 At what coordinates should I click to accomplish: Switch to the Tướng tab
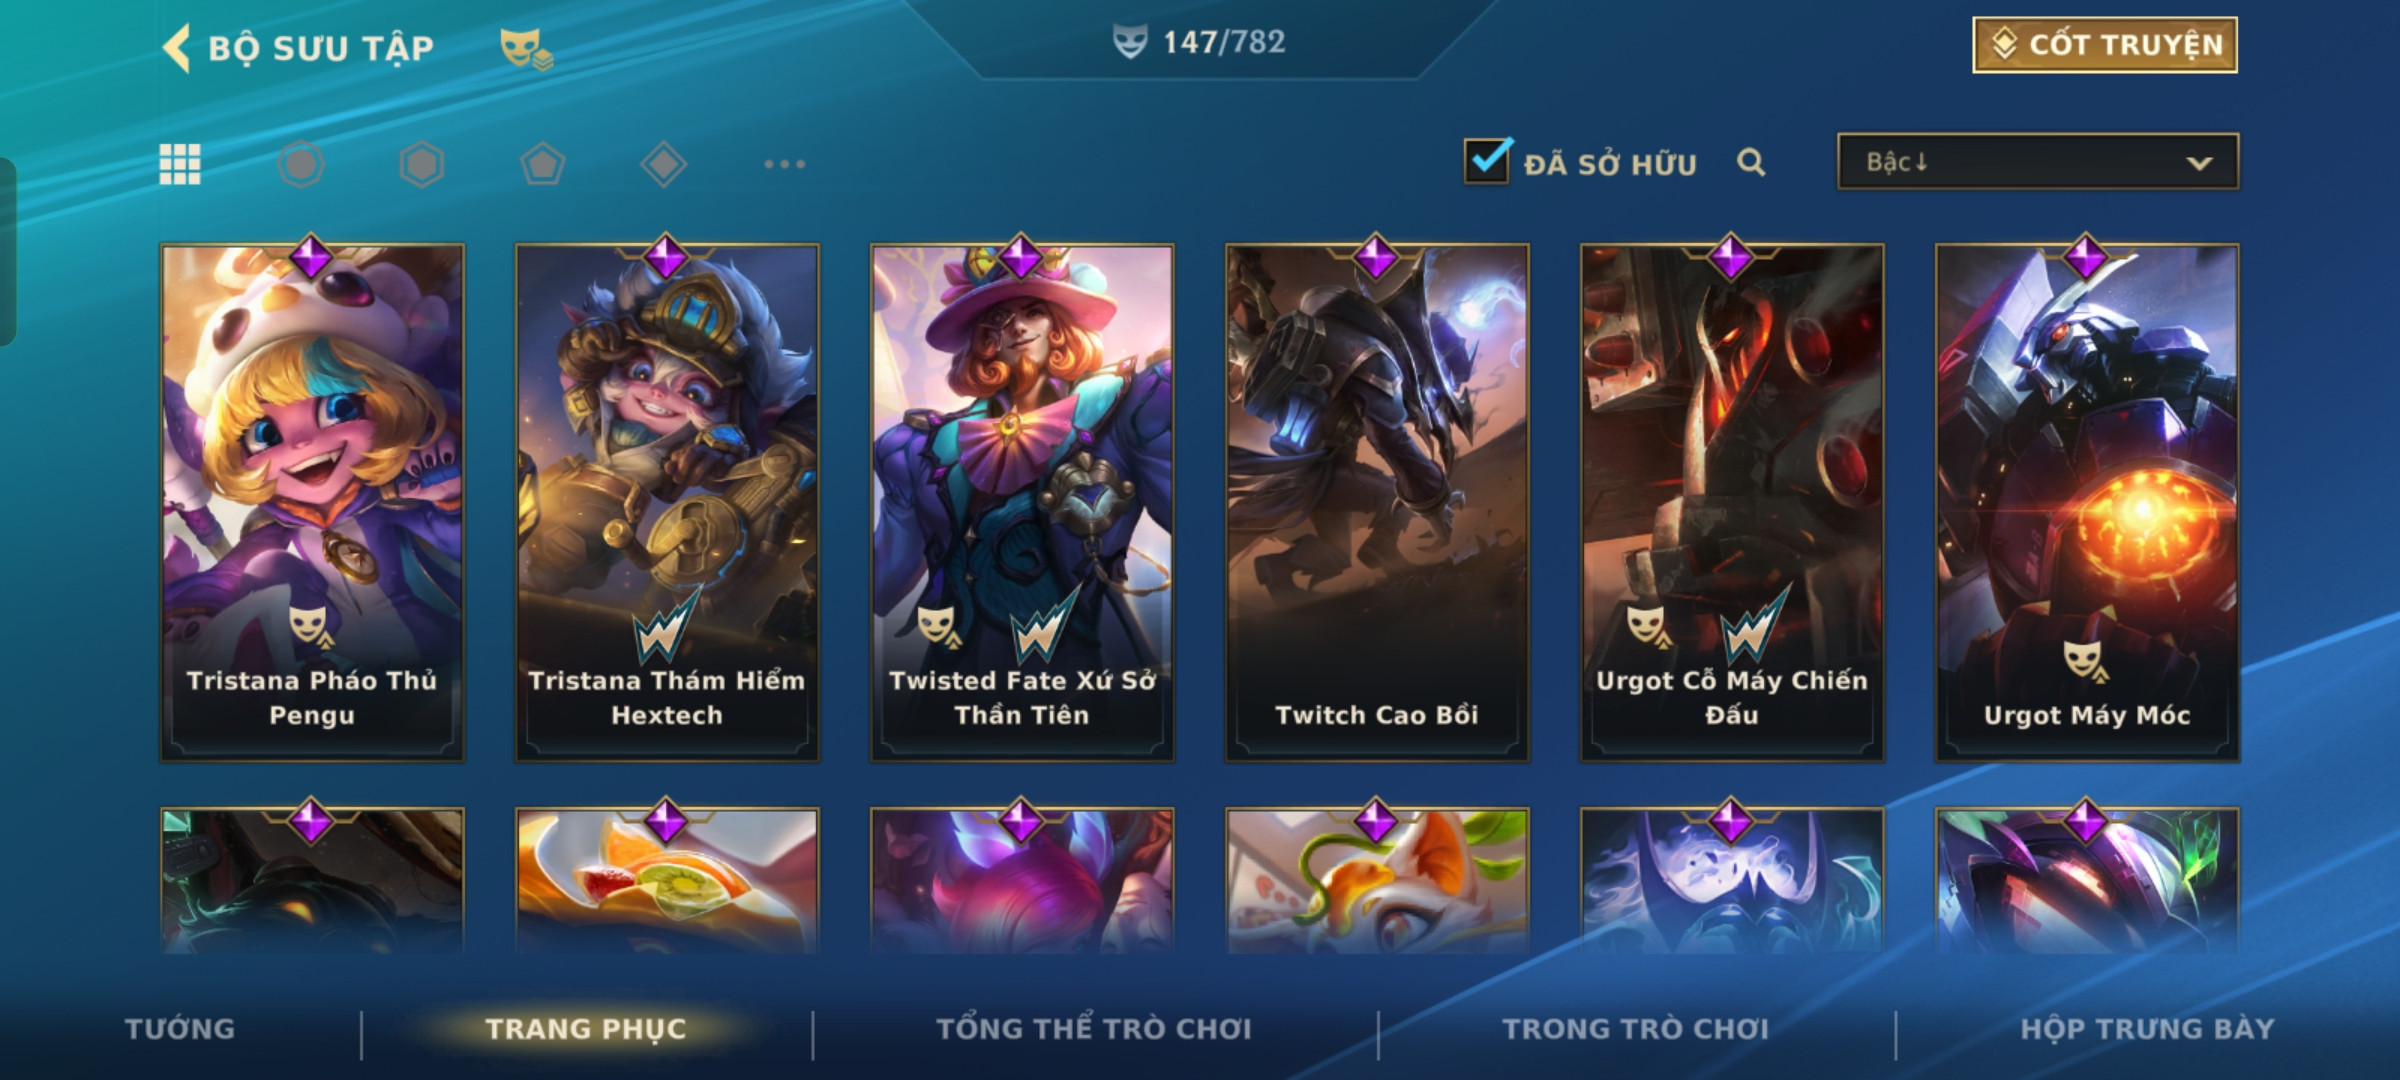(x=180, y=1029)
